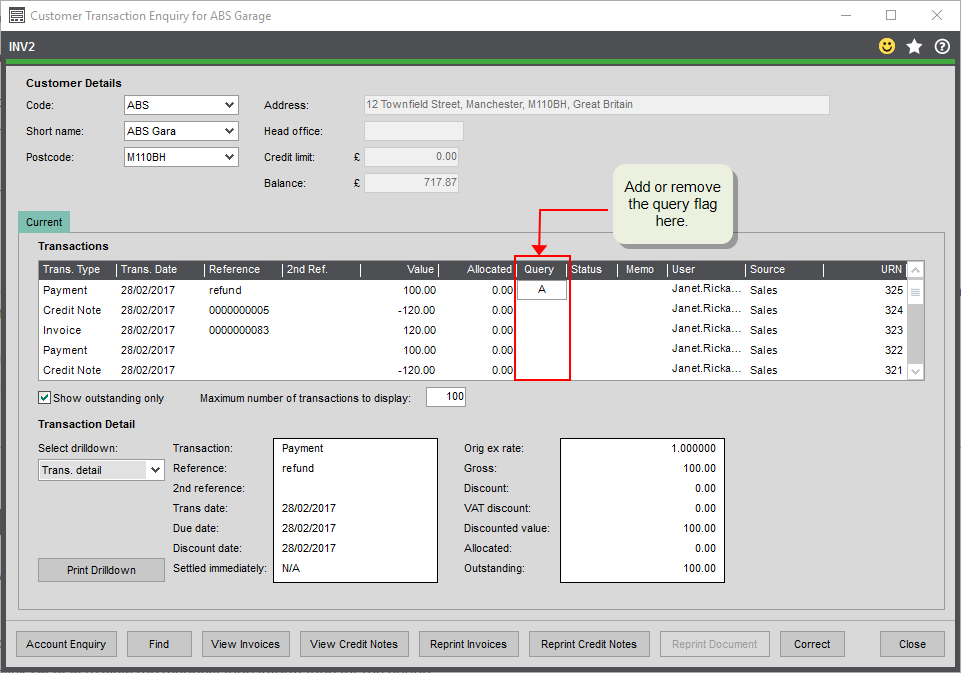Click the Reprint Invoices button
Image resolution: width=961 pixels, height=673 pixels.
pyautogui.click(x=468, y=644)
